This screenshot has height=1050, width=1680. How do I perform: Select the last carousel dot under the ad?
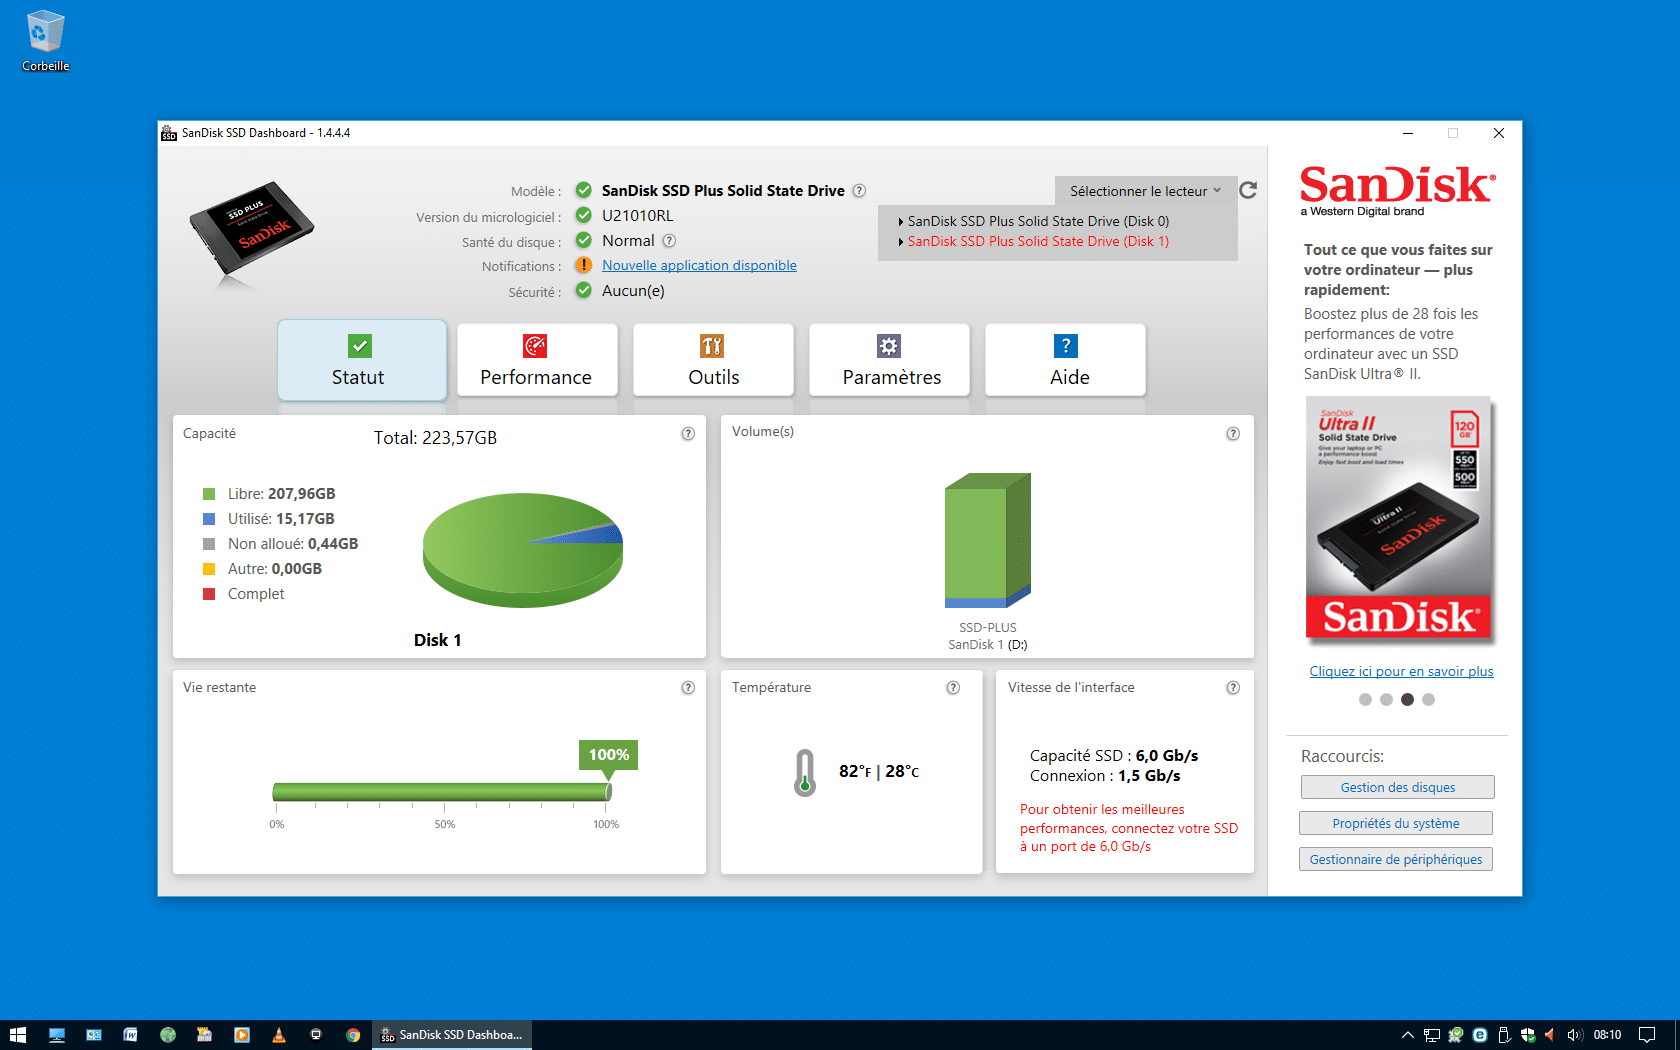(x=1428, y=700)
